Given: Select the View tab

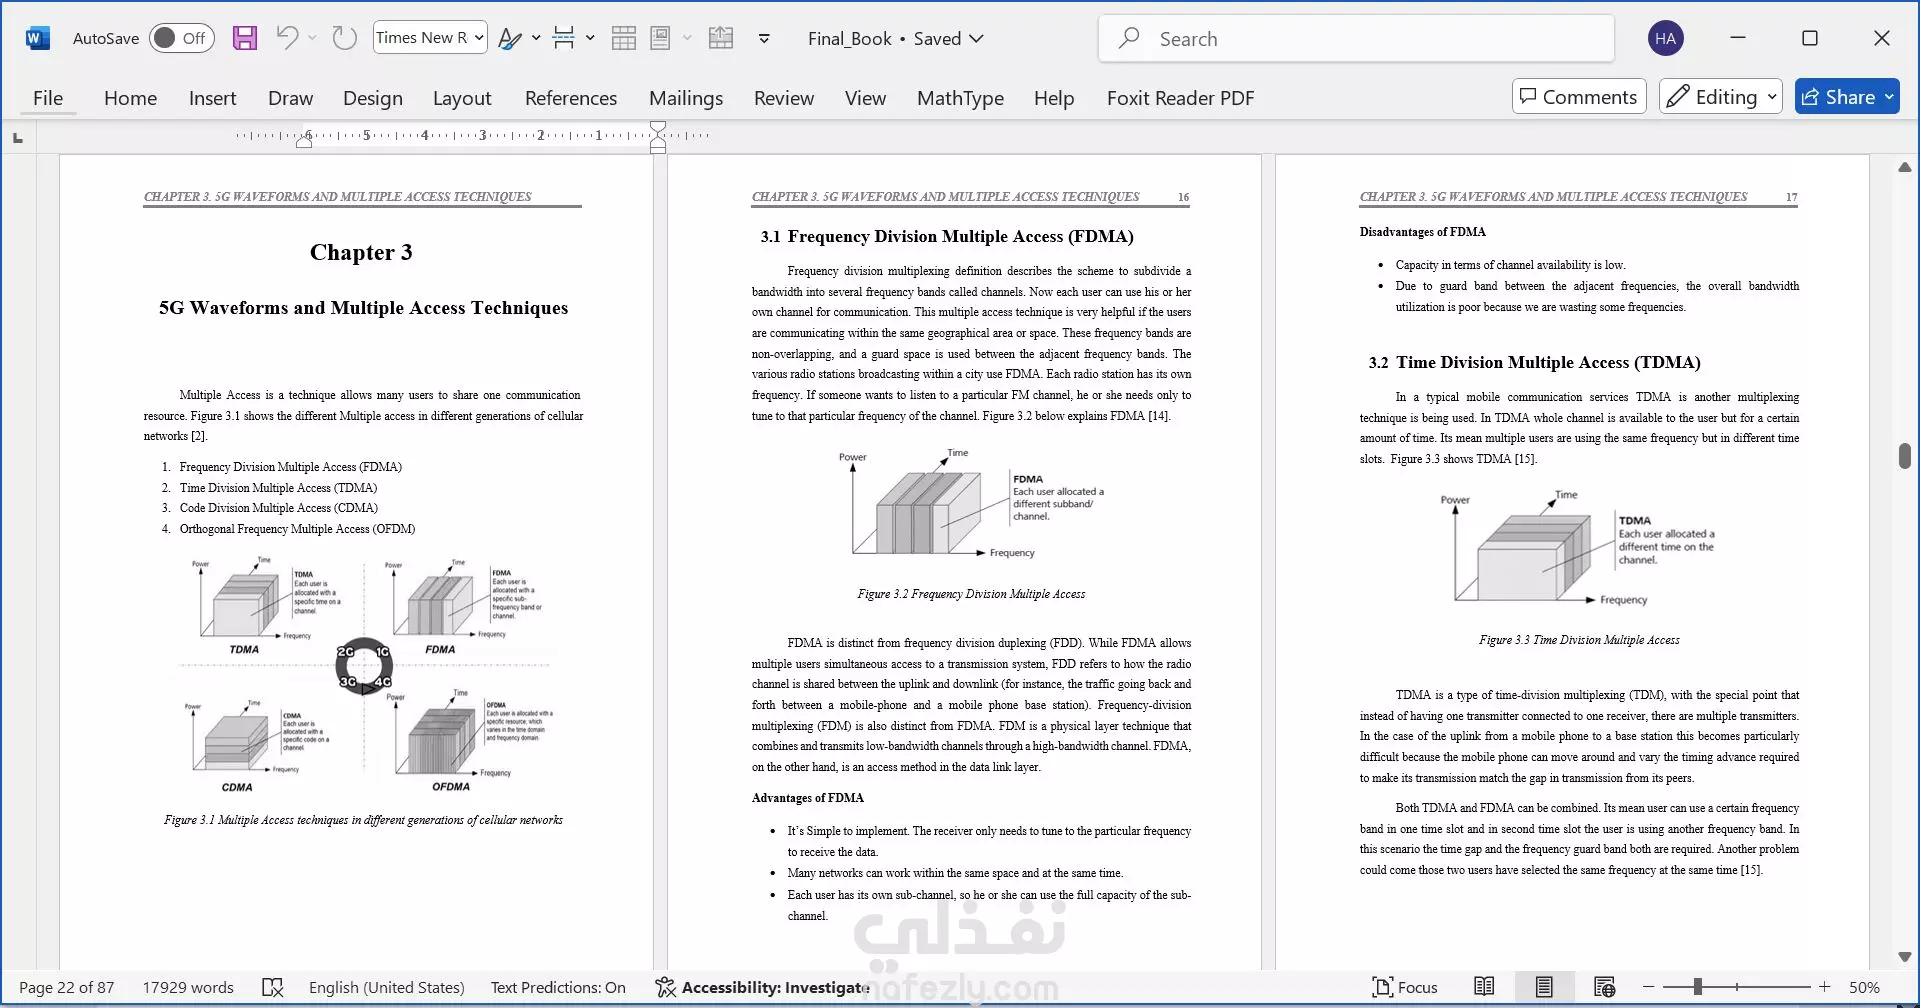Looking at the screenshot, I should (x=865, y=98).
